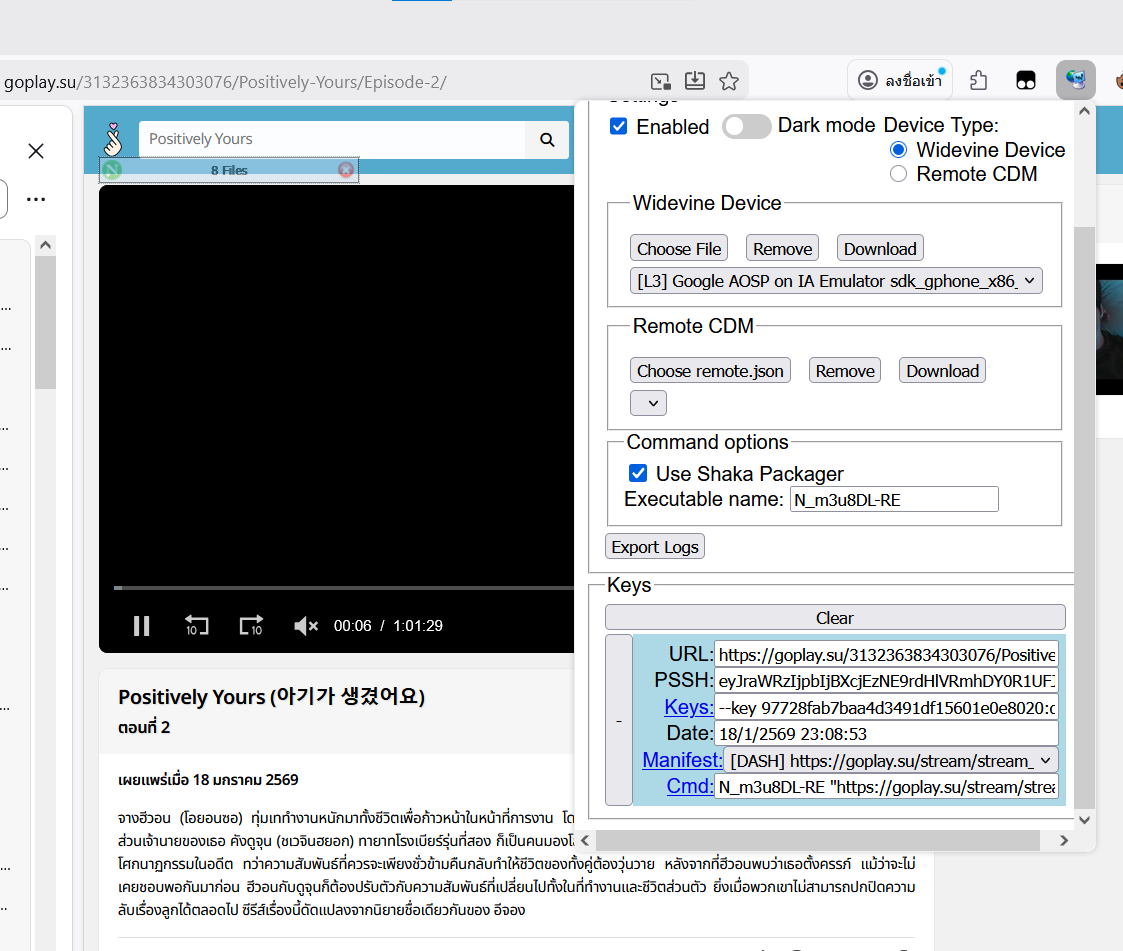This screenshot has height=951, width=1123.
Task: Bookmark this page with star icon
Action: click(x=729, y=81)
